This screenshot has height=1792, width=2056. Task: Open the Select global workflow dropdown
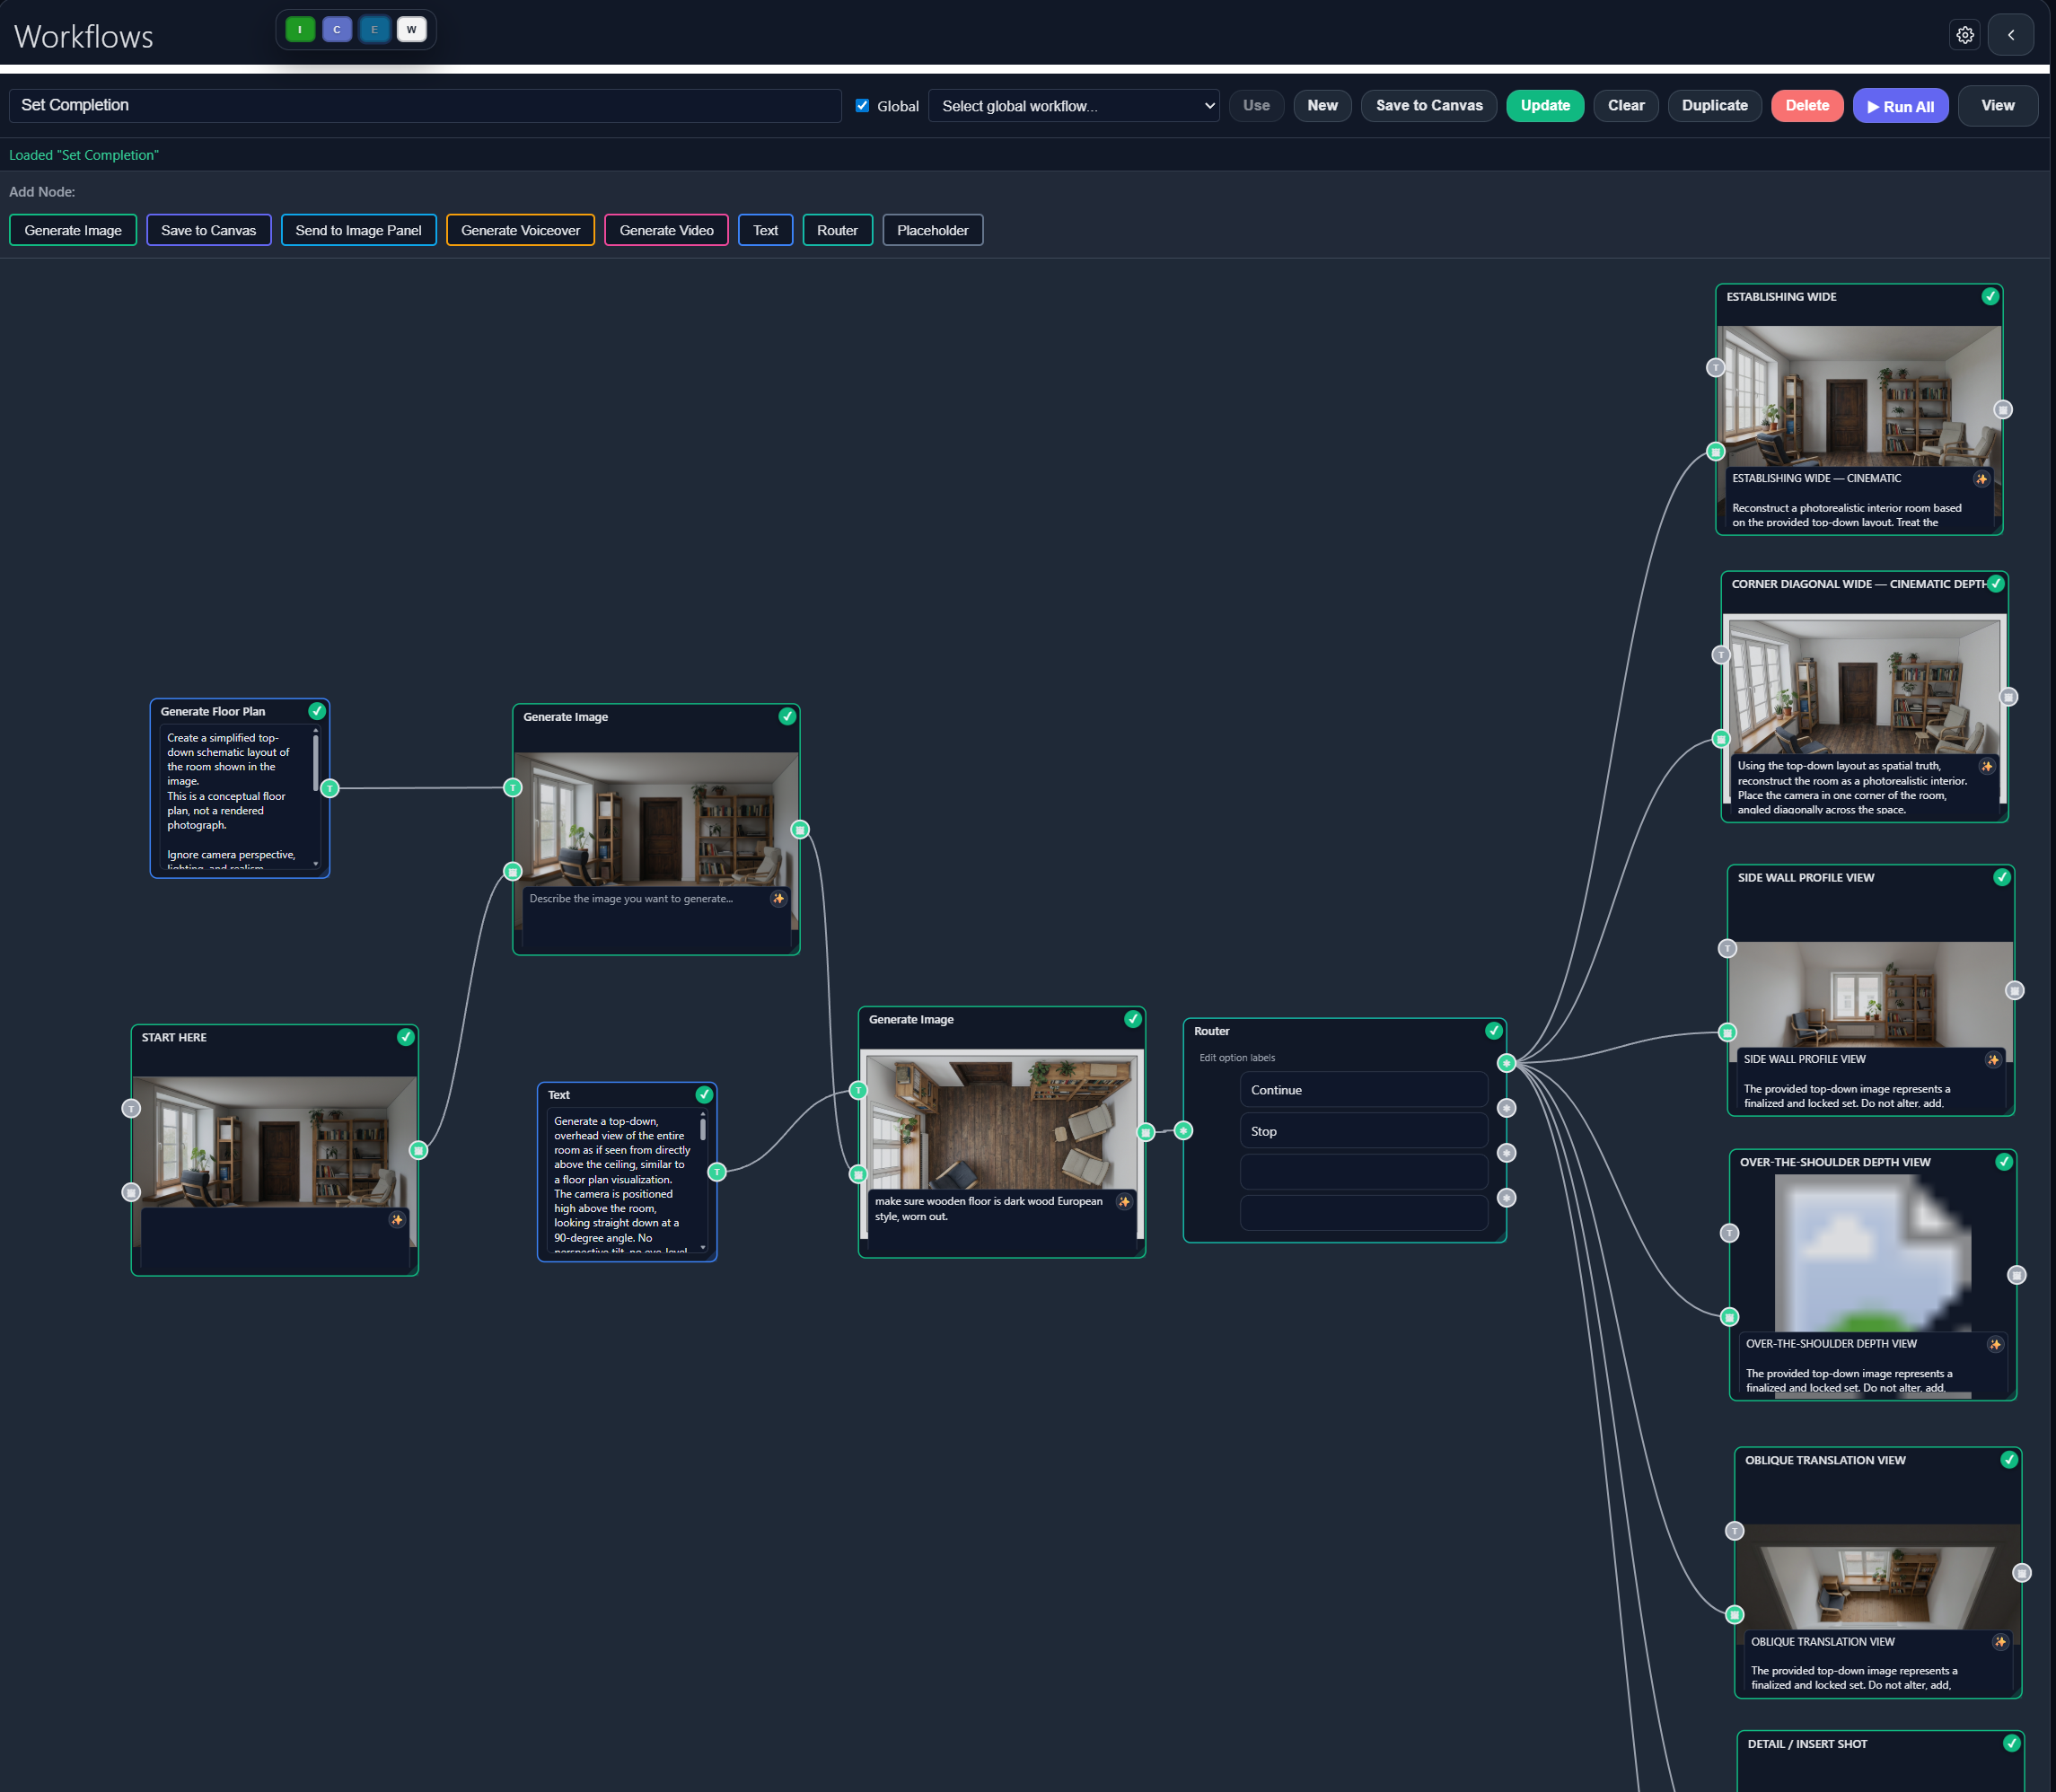(x=1074, y=105)
